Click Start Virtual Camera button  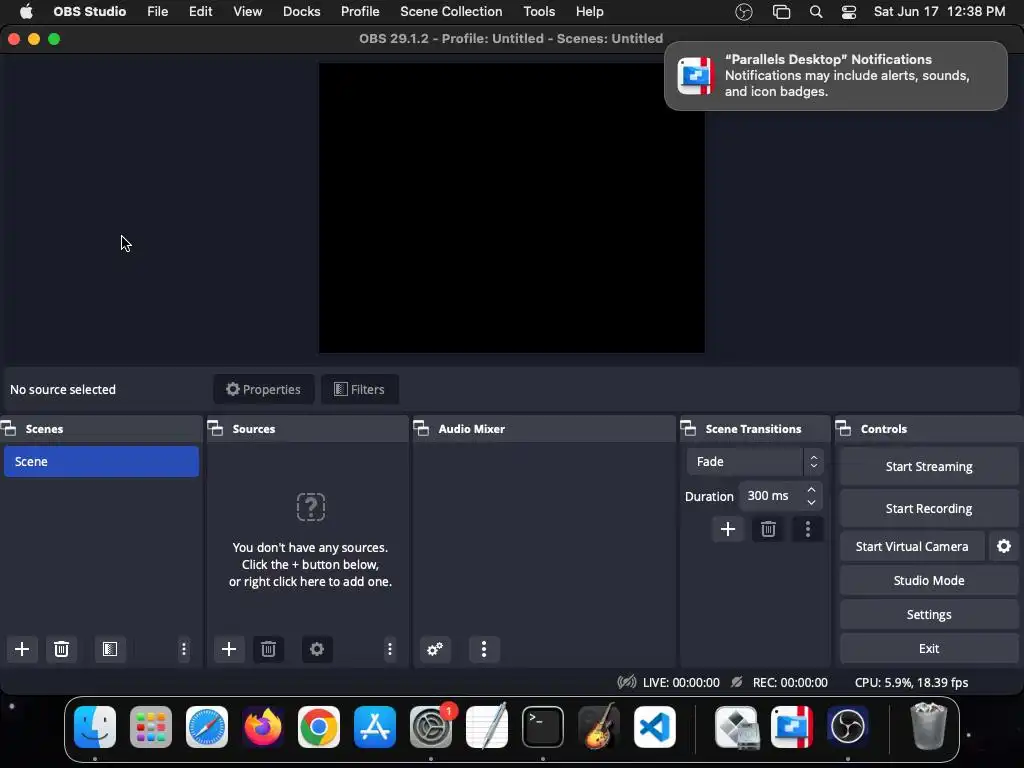coord(912,547)
